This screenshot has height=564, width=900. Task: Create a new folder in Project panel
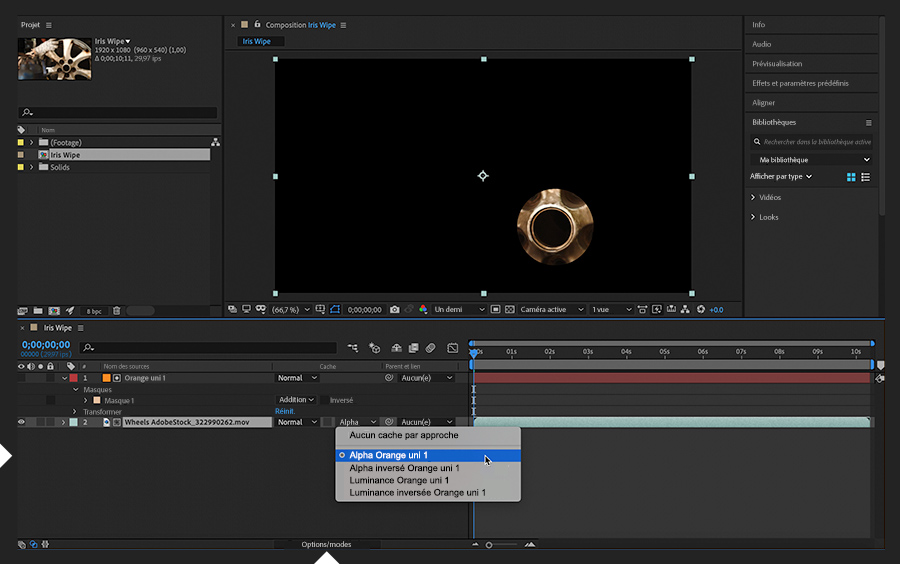[x=38, y=311]
